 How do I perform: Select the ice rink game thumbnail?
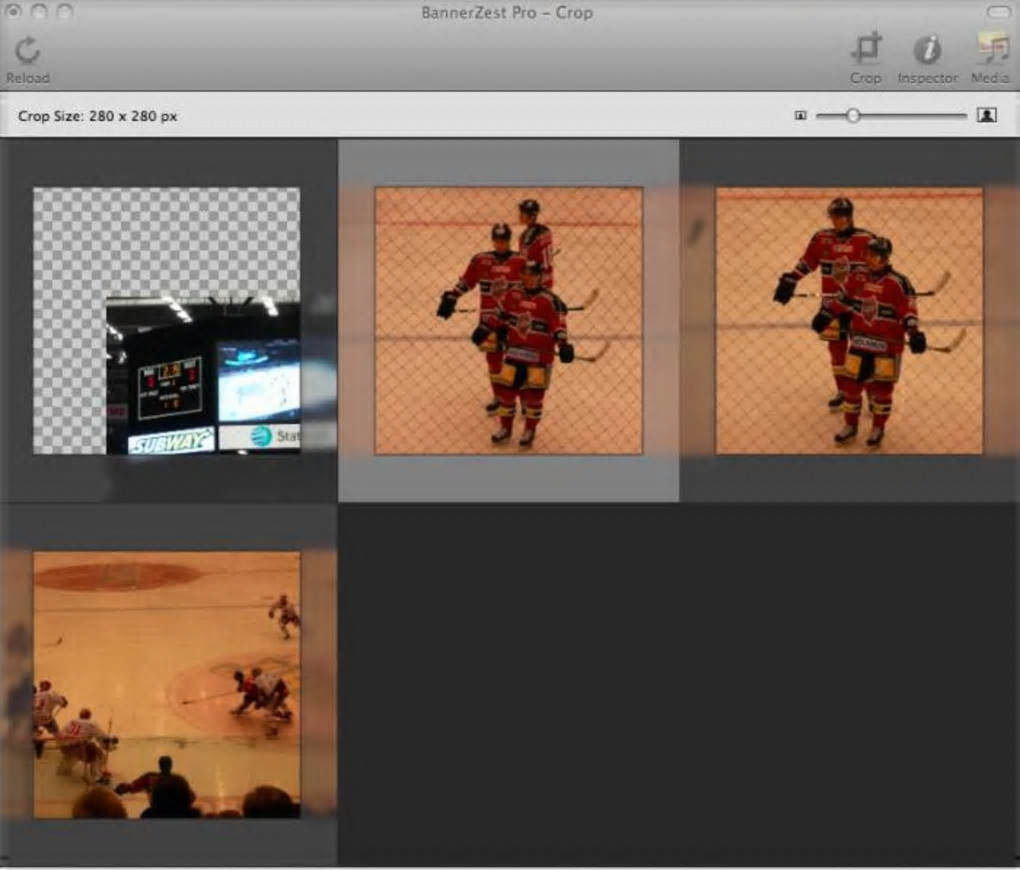(x=167, y=685)
